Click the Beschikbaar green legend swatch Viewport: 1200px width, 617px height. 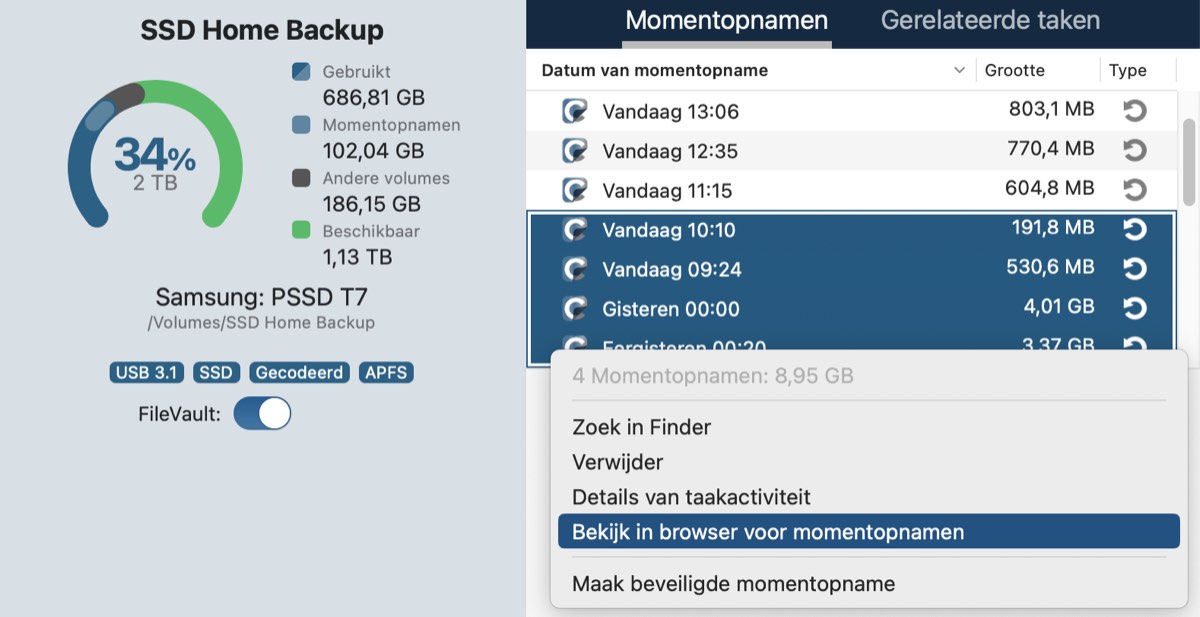point(301,231)
